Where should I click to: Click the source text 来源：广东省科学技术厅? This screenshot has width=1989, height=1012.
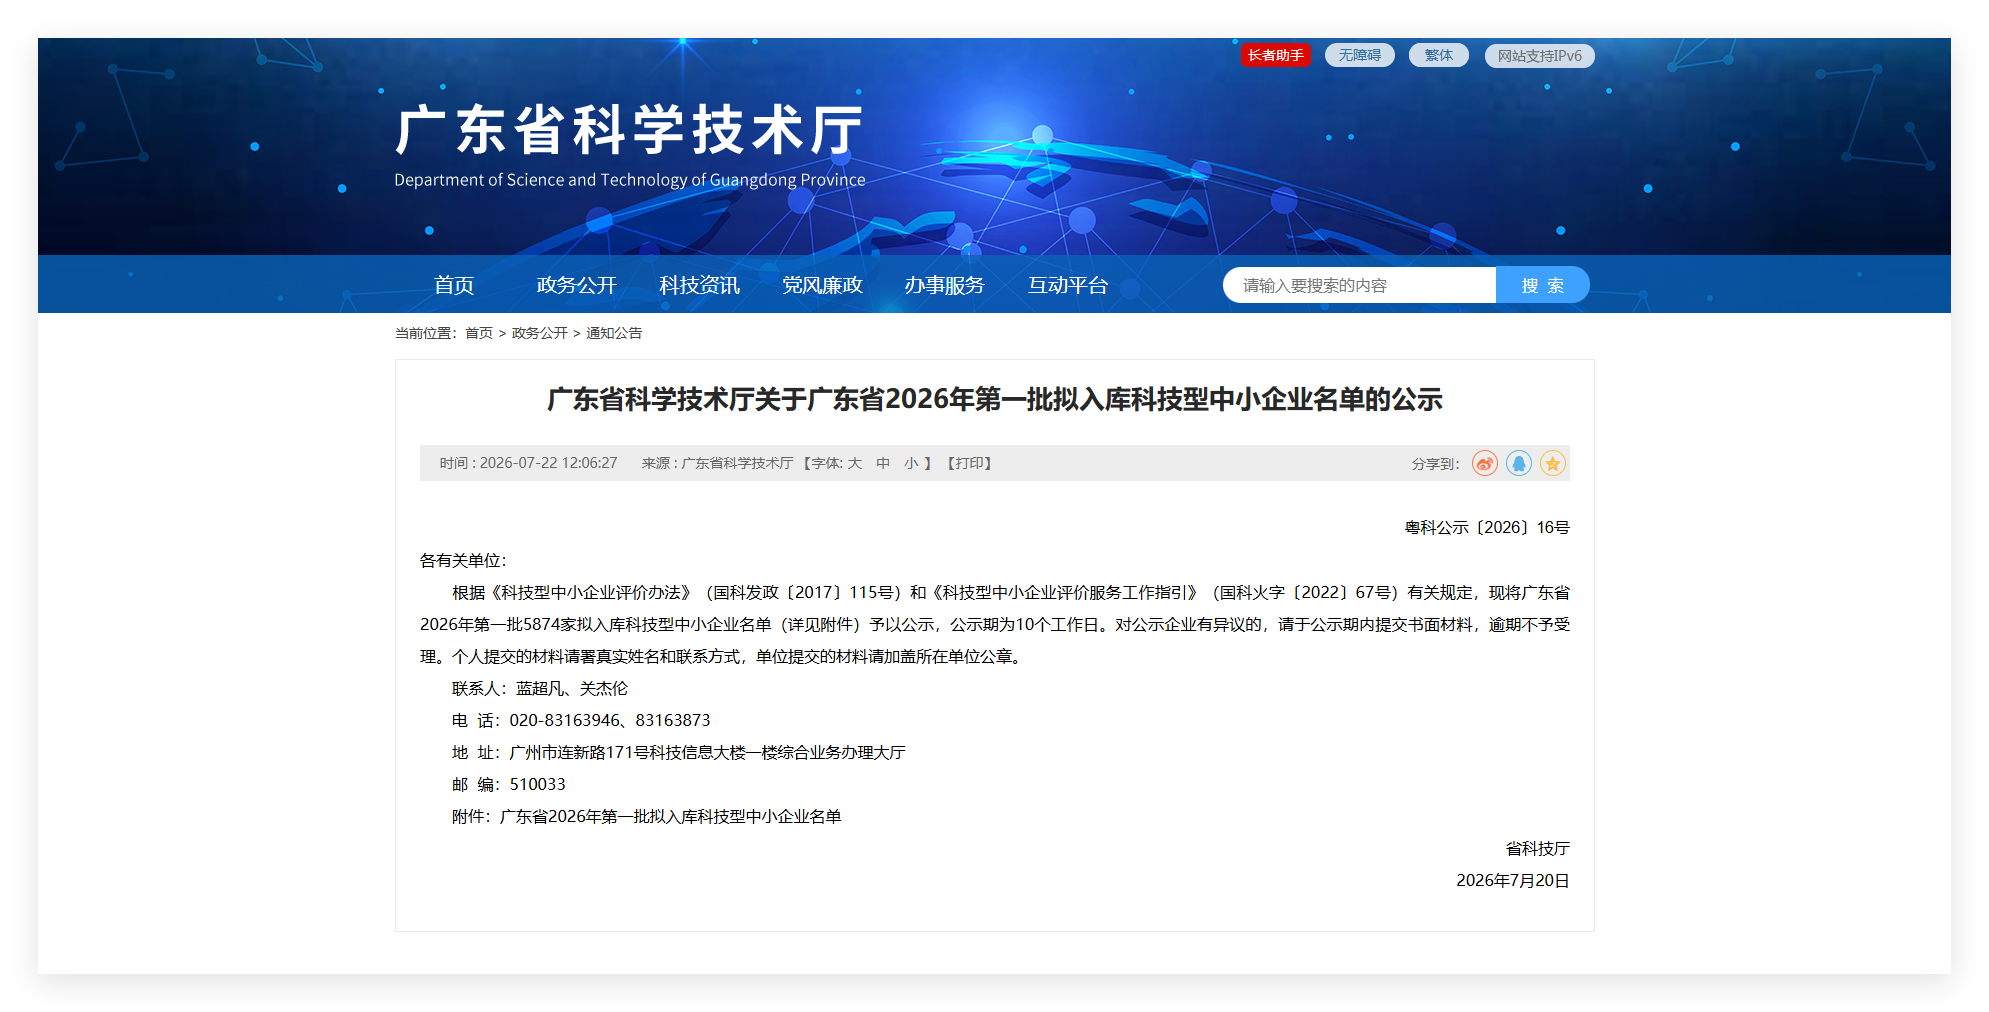tap(717, 463)
